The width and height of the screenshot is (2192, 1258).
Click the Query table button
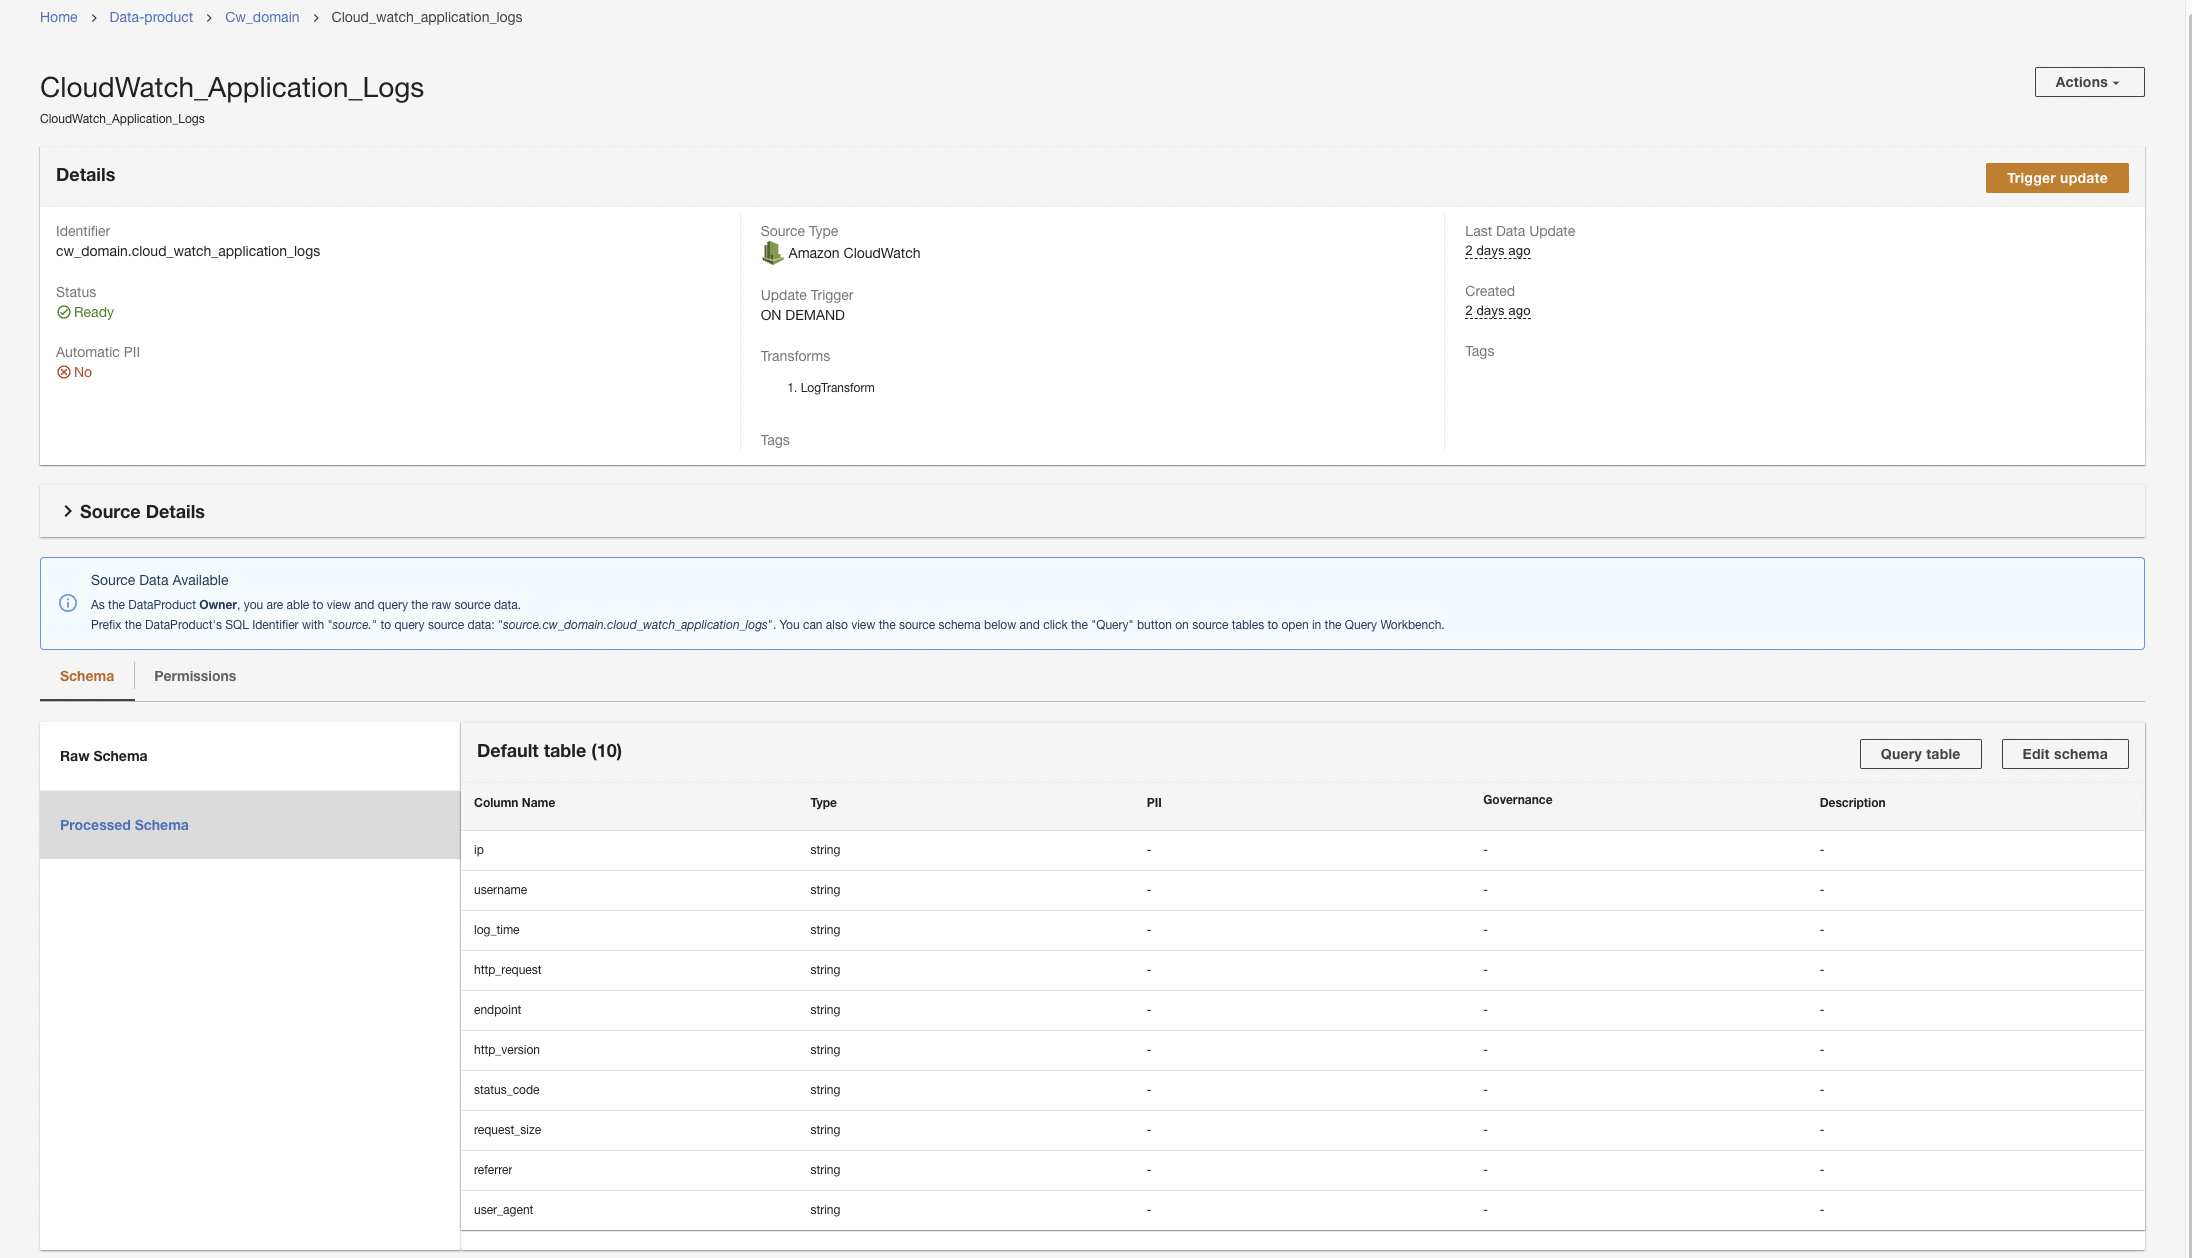[x=1920, y=754]
